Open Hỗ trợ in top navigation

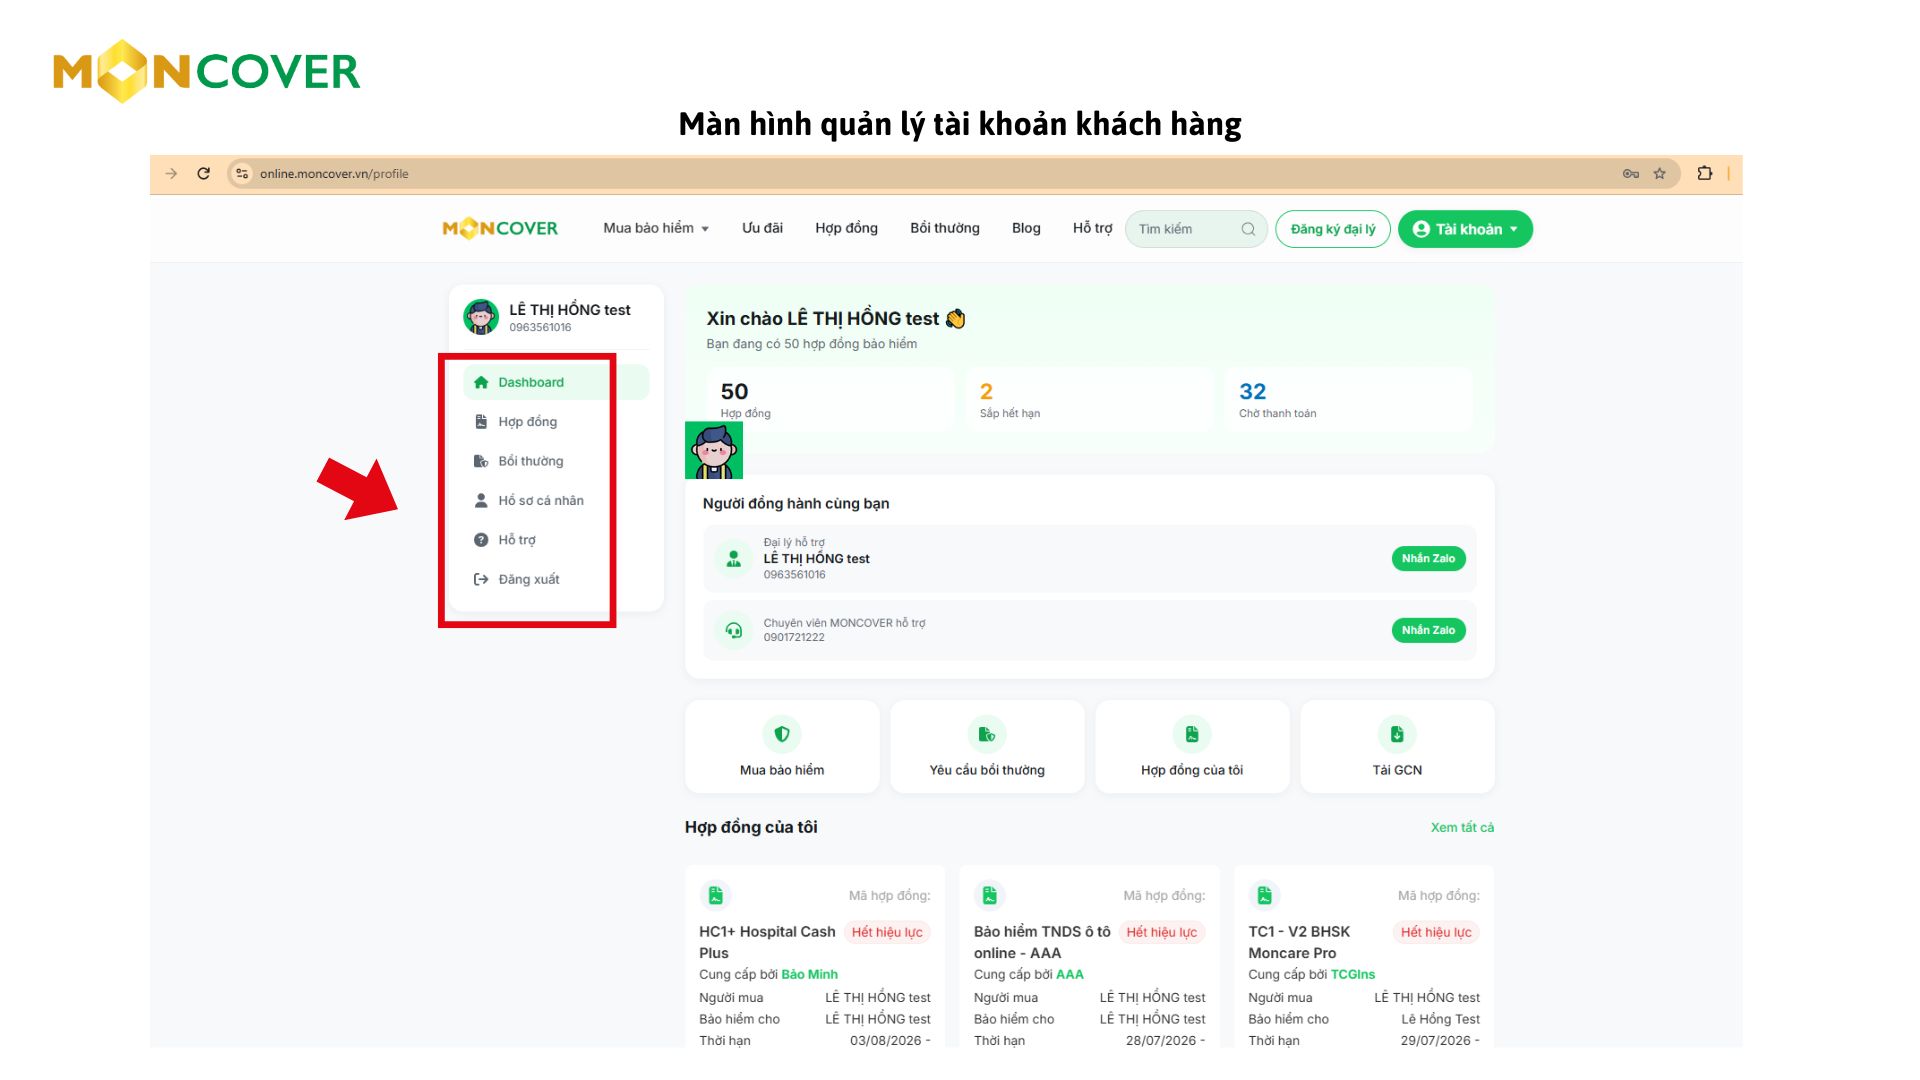pos(1092,228)
